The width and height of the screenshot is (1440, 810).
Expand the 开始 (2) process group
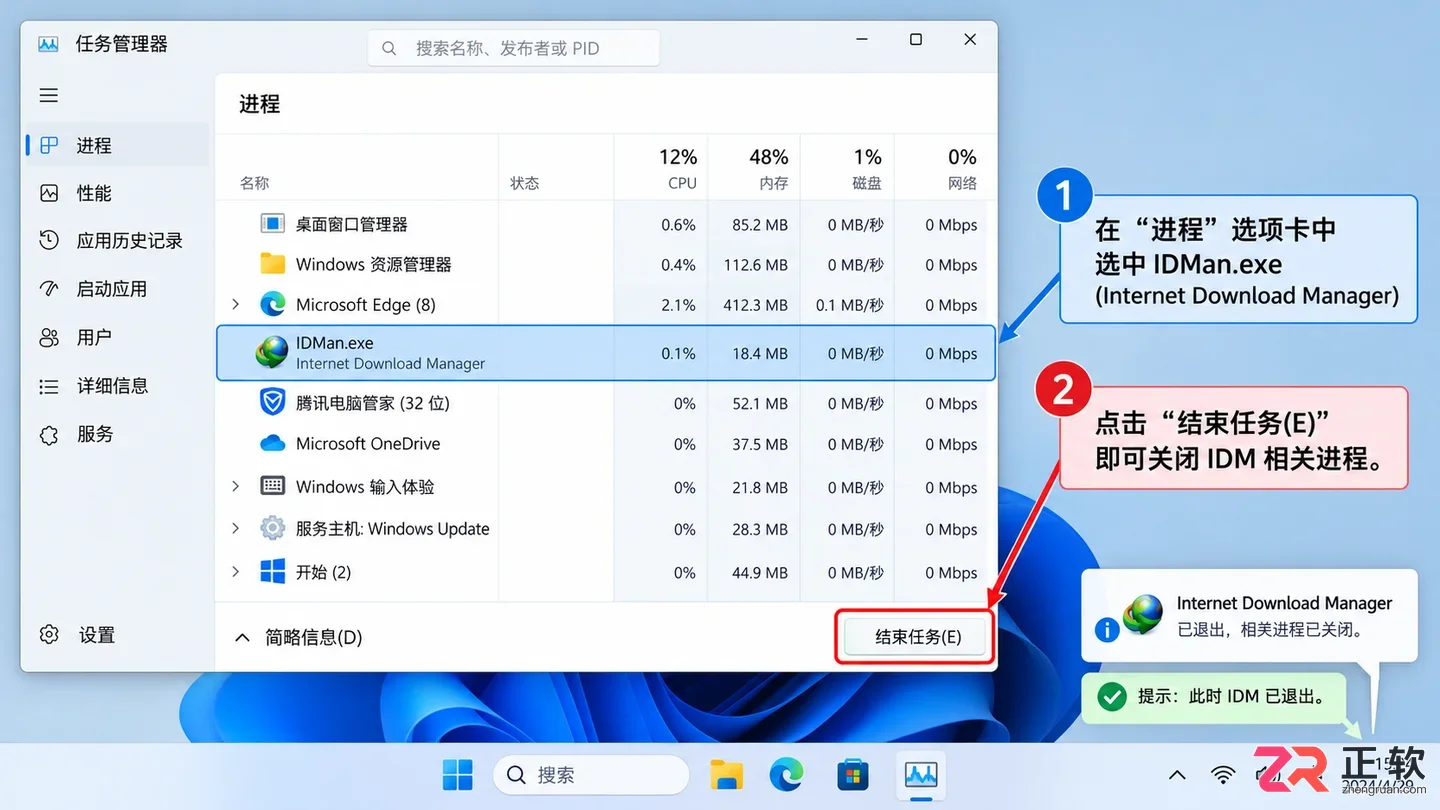[x=236, y=572]
